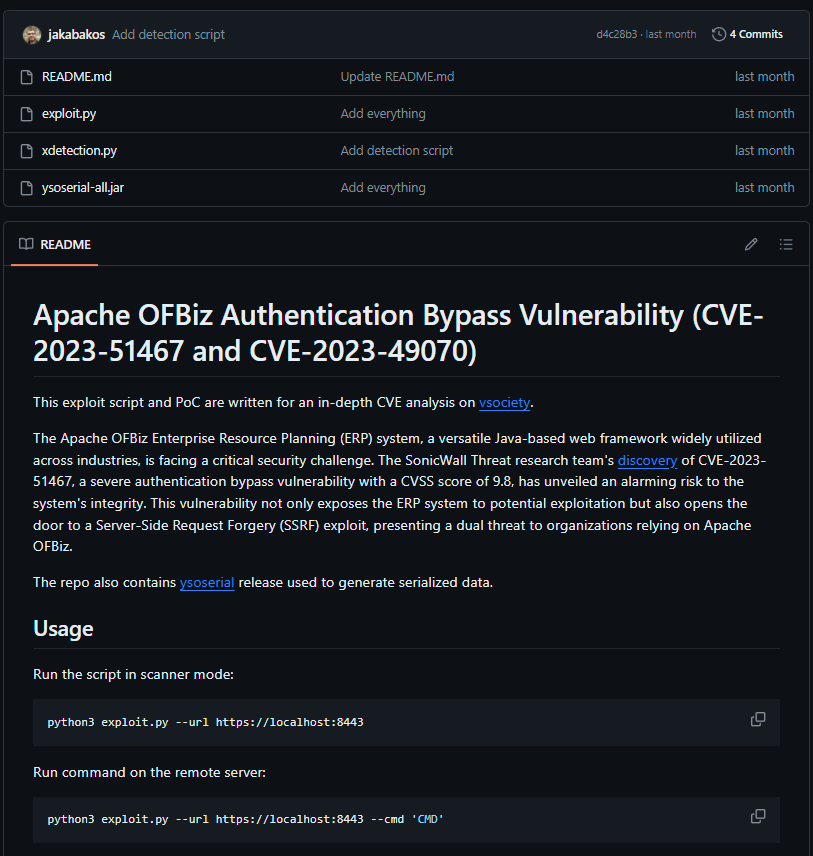Click the file icon beside xdetection.py
Screen dimensions: 813x856
27,151
